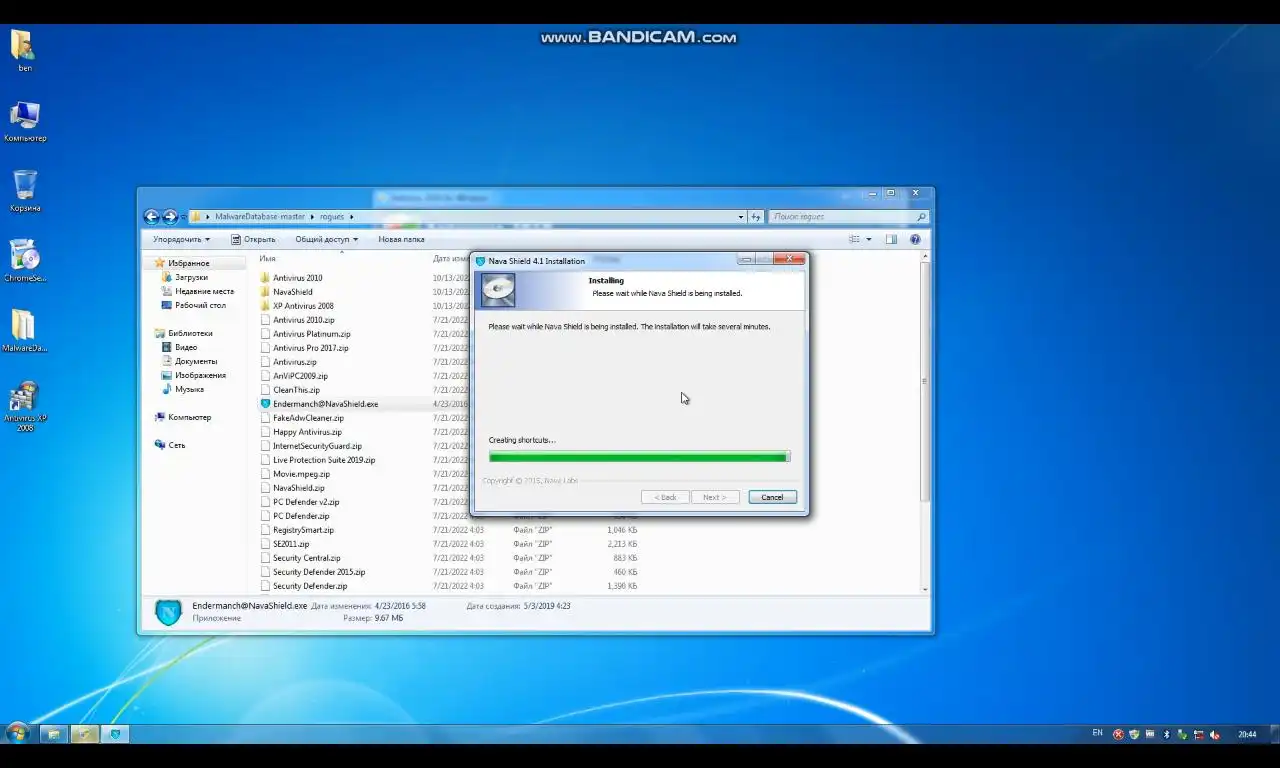This screenshot has height=768, width=1280.
Task: Select the Endermanch@NavaShield.exe shield icon
Action: (x=265, y=404)
